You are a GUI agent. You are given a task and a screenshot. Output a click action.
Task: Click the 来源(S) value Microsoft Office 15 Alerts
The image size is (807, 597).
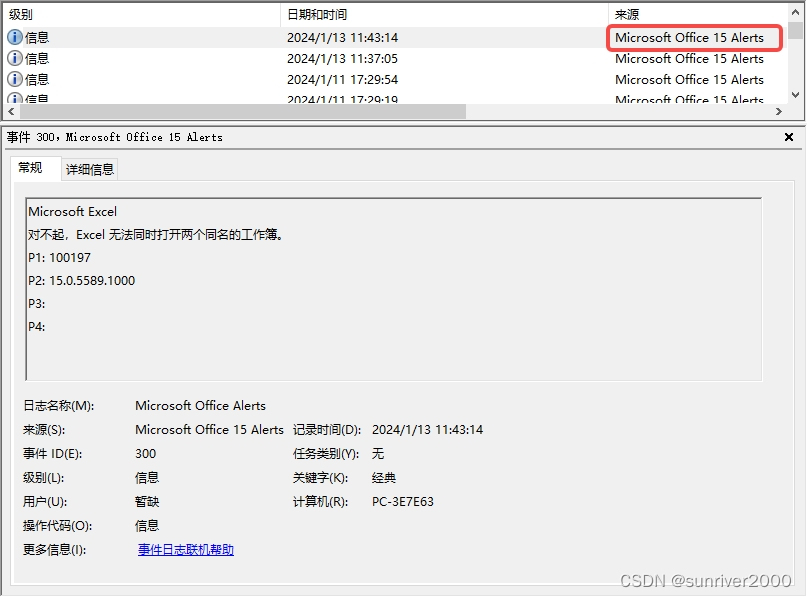(209, 430)
